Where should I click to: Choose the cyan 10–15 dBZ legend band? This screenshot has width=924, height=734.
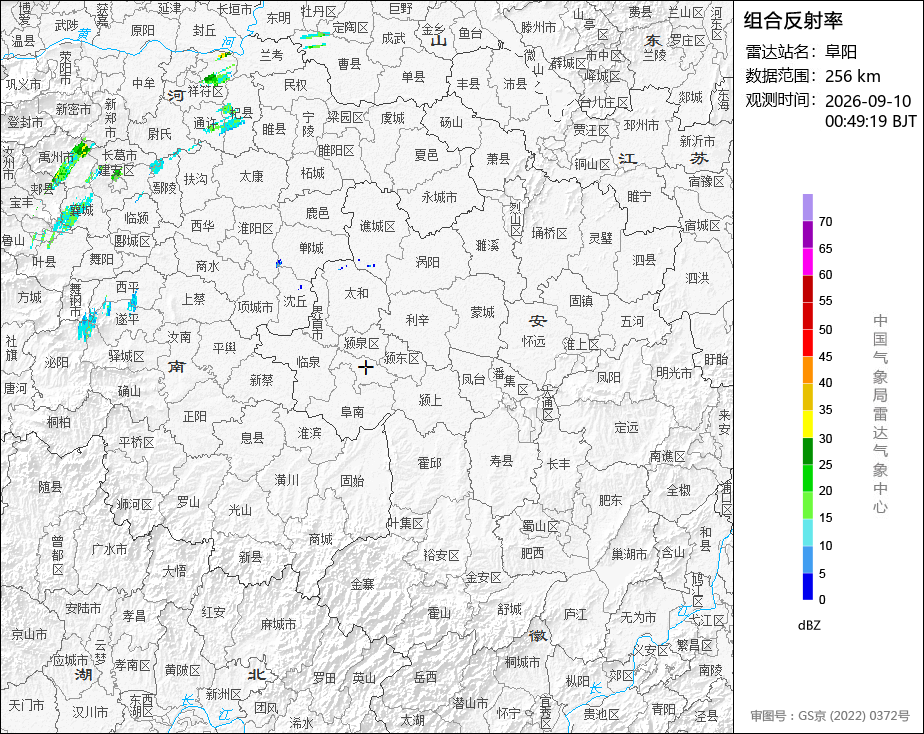(807, 533)
